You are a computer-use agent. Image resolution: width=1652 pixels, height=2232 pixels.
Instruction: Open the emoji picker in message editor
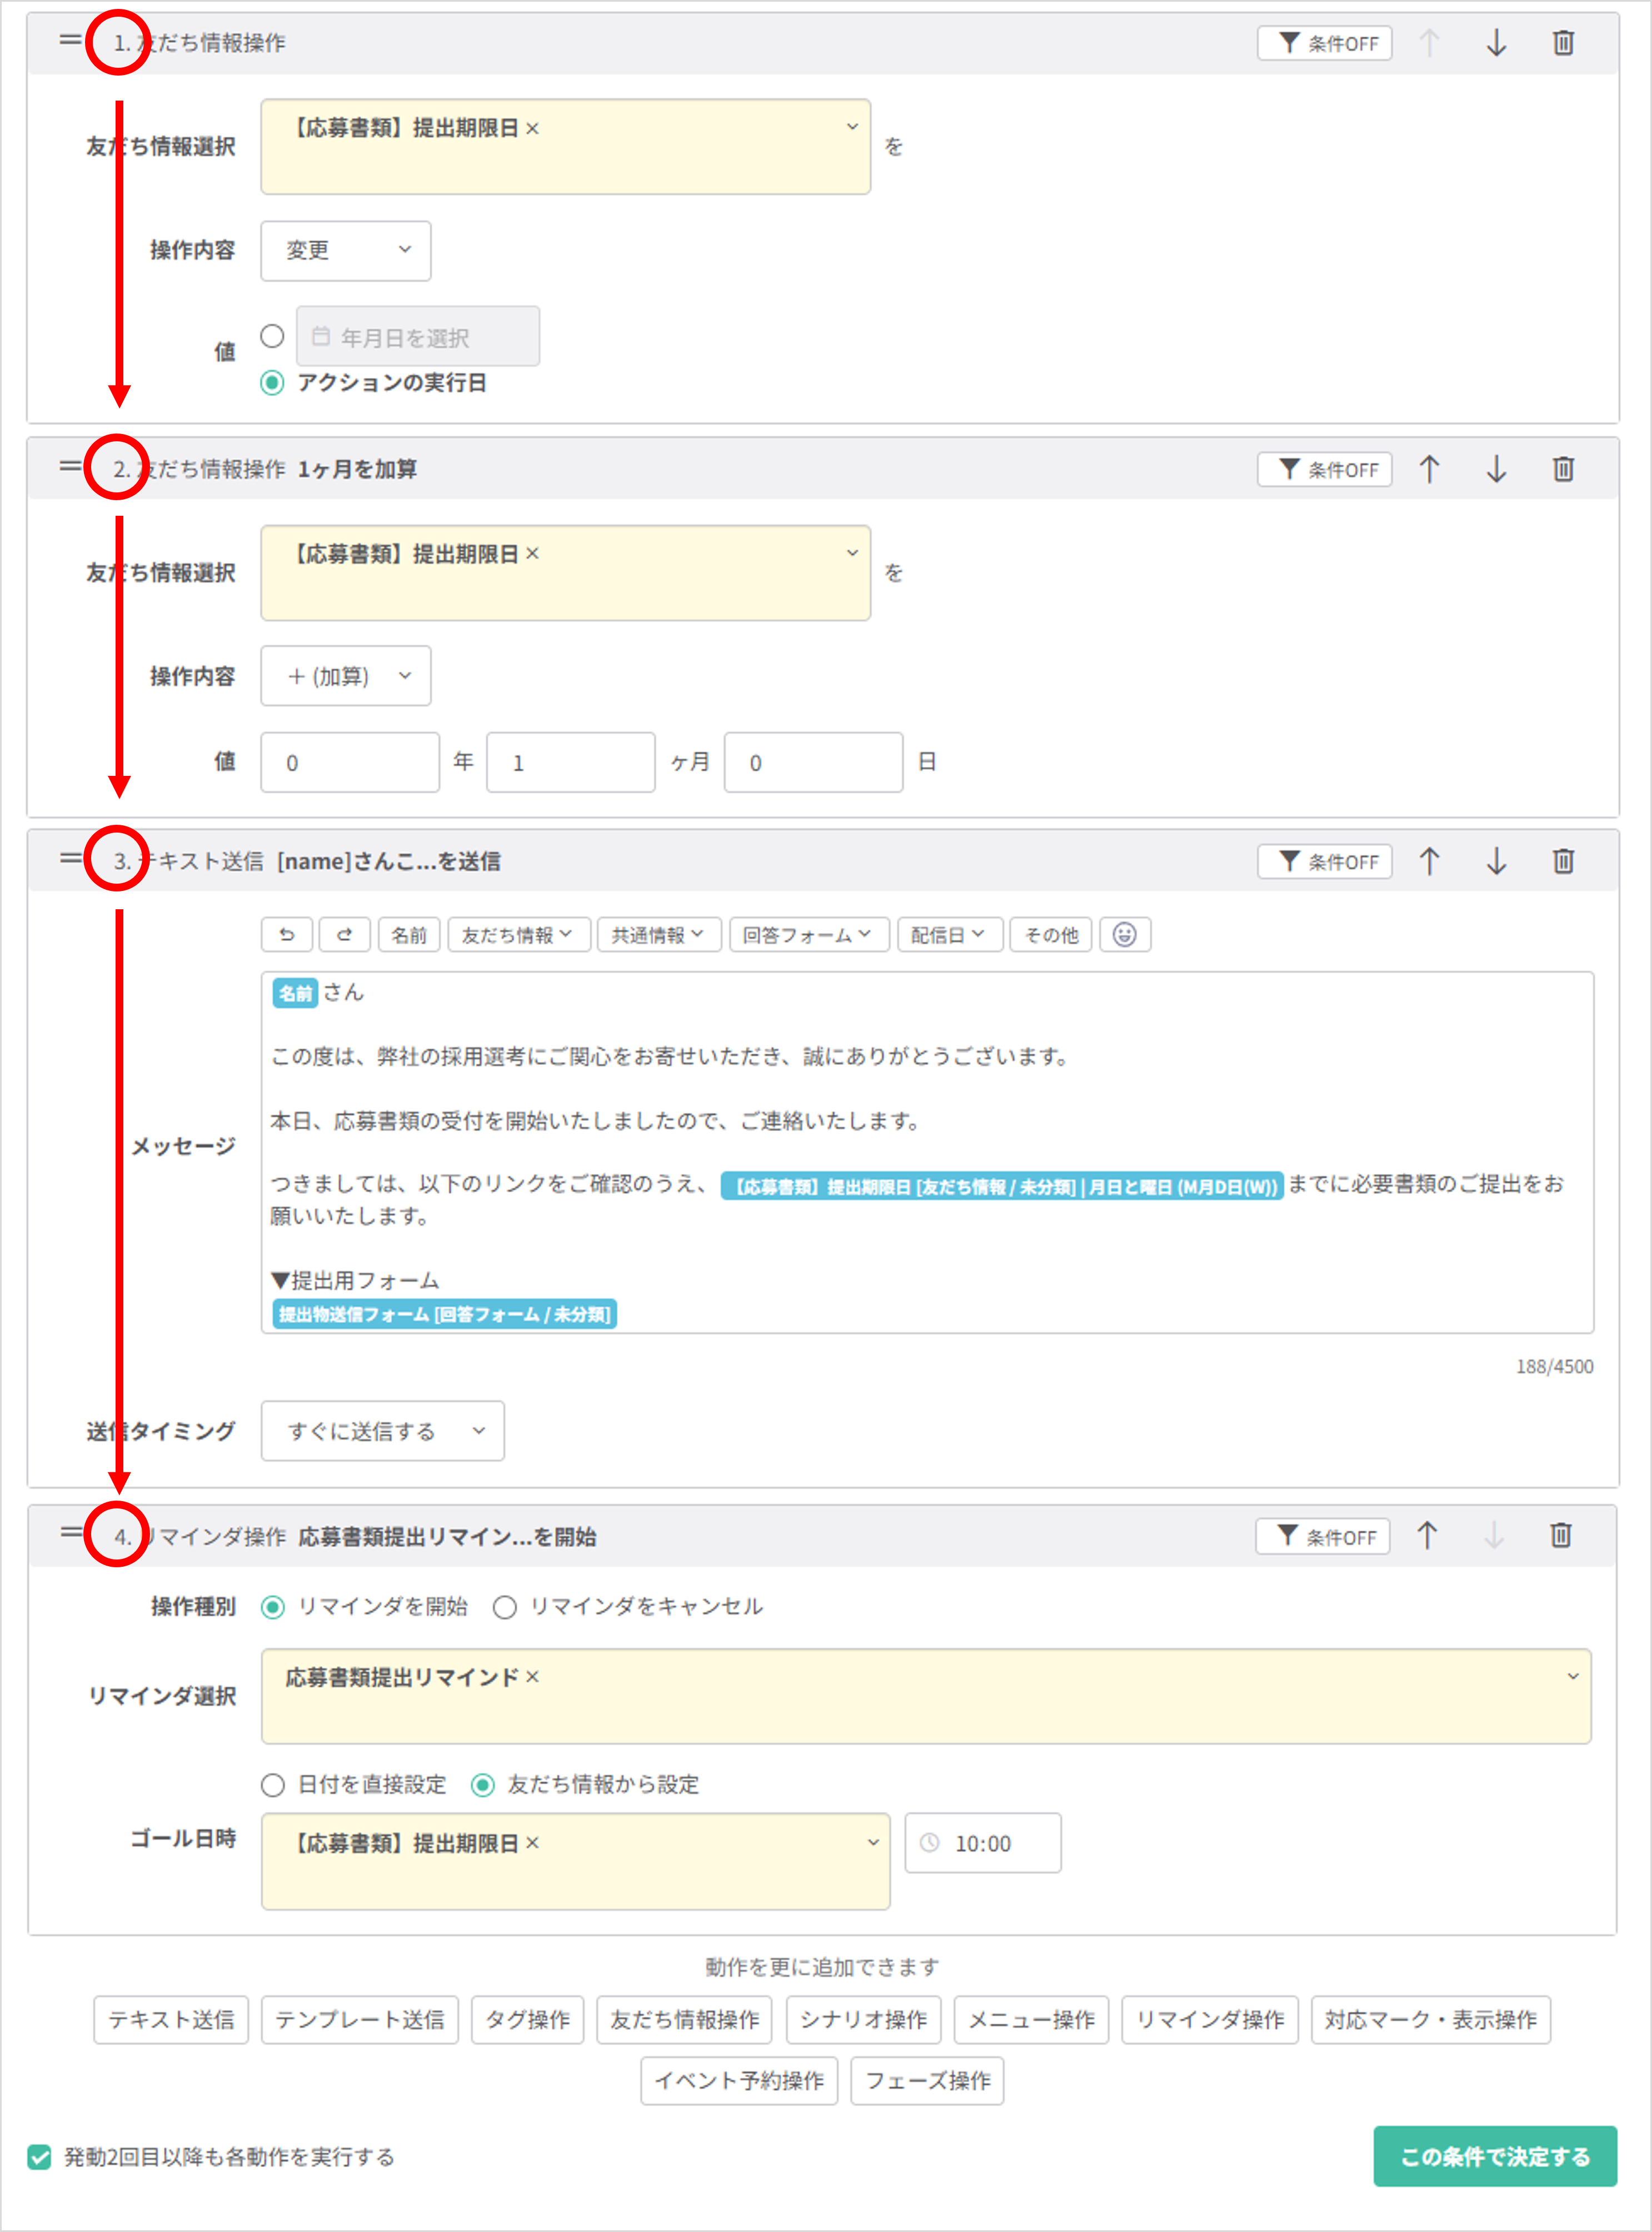point(1126,934)
